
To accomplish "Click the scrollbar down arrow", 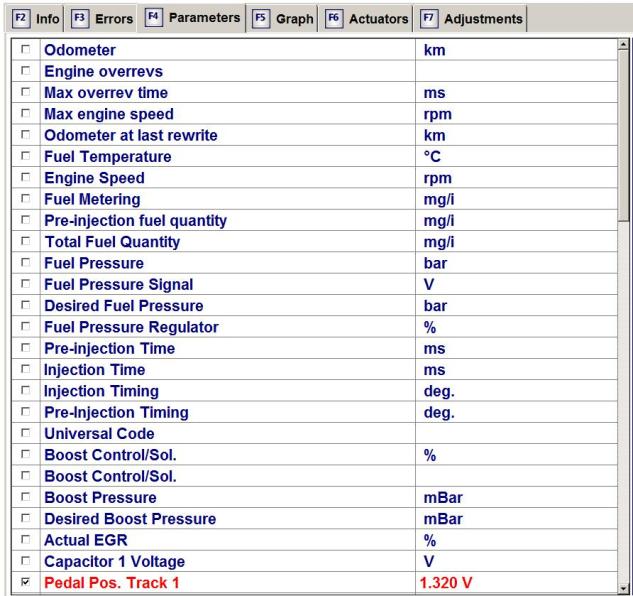I will point(626,588).
